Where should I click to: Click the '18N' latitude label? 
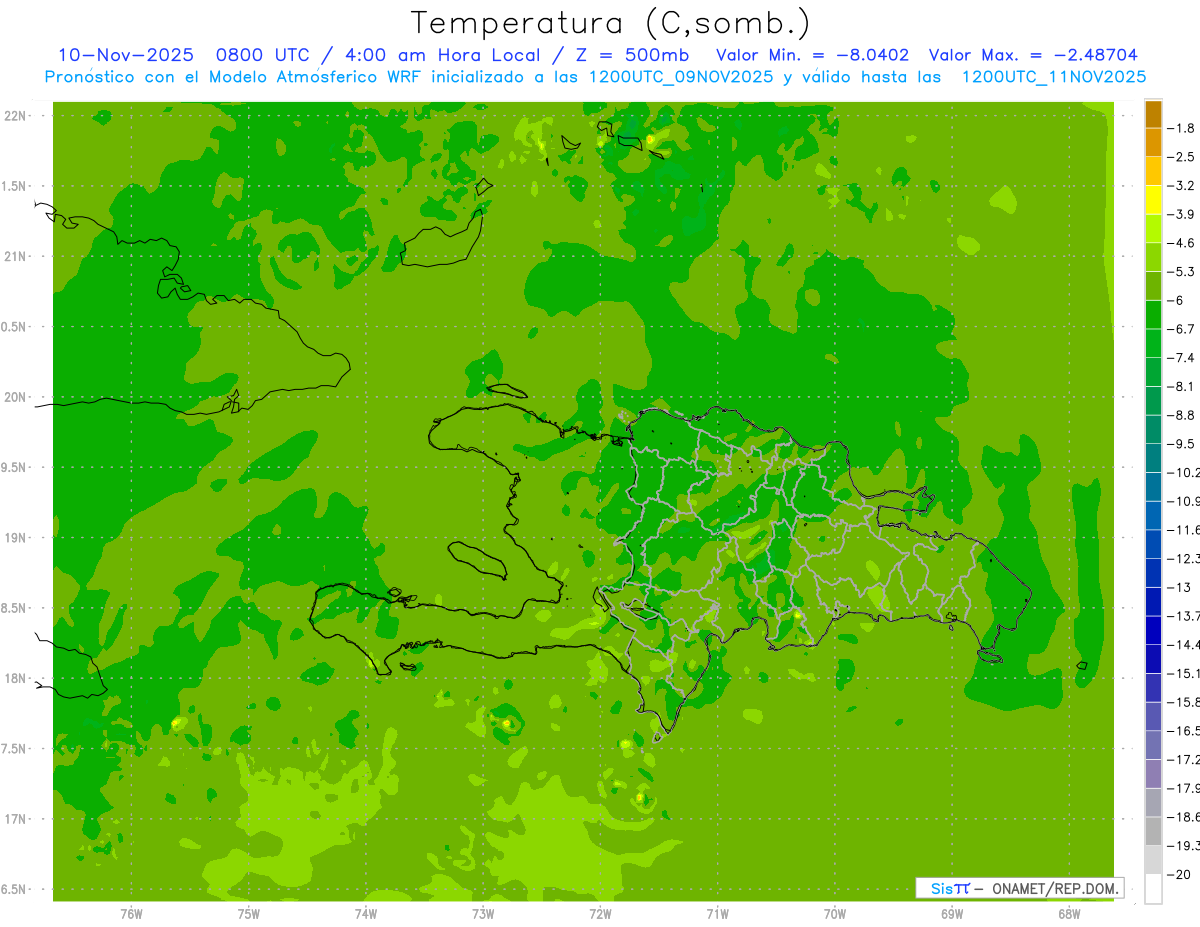point(16,678)
